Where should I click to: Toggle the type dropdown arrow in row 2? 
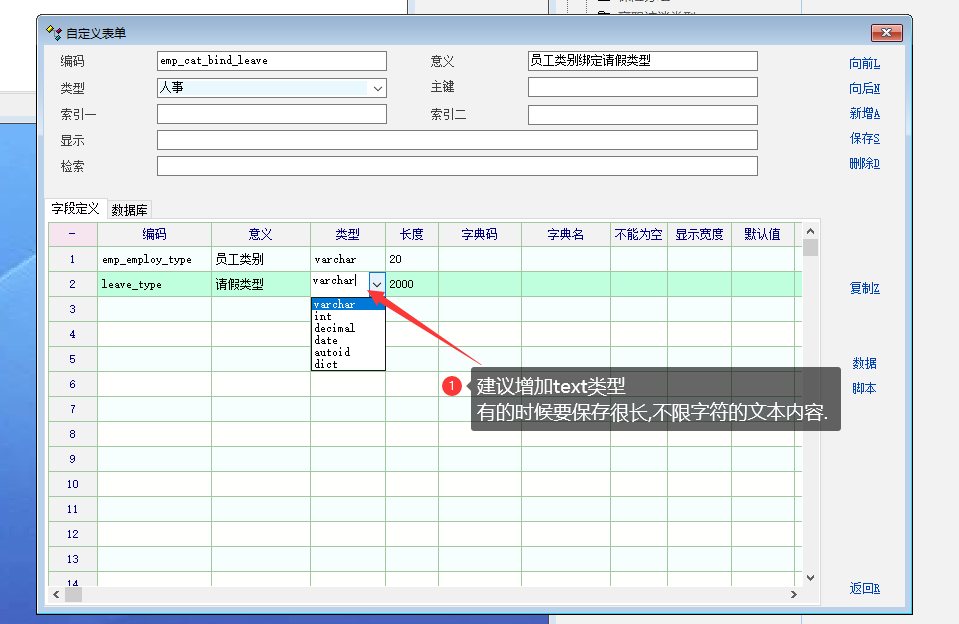tap(377, 284)
